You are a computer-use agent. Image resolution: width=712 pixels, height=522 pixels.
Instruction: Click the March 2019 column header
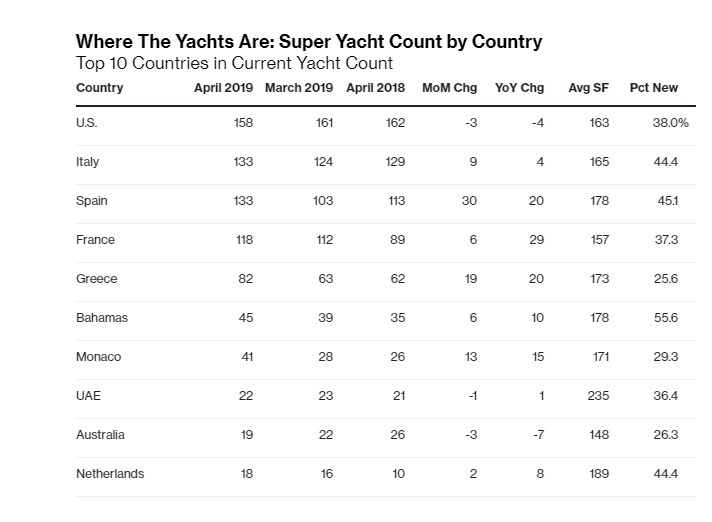(299, 88)
